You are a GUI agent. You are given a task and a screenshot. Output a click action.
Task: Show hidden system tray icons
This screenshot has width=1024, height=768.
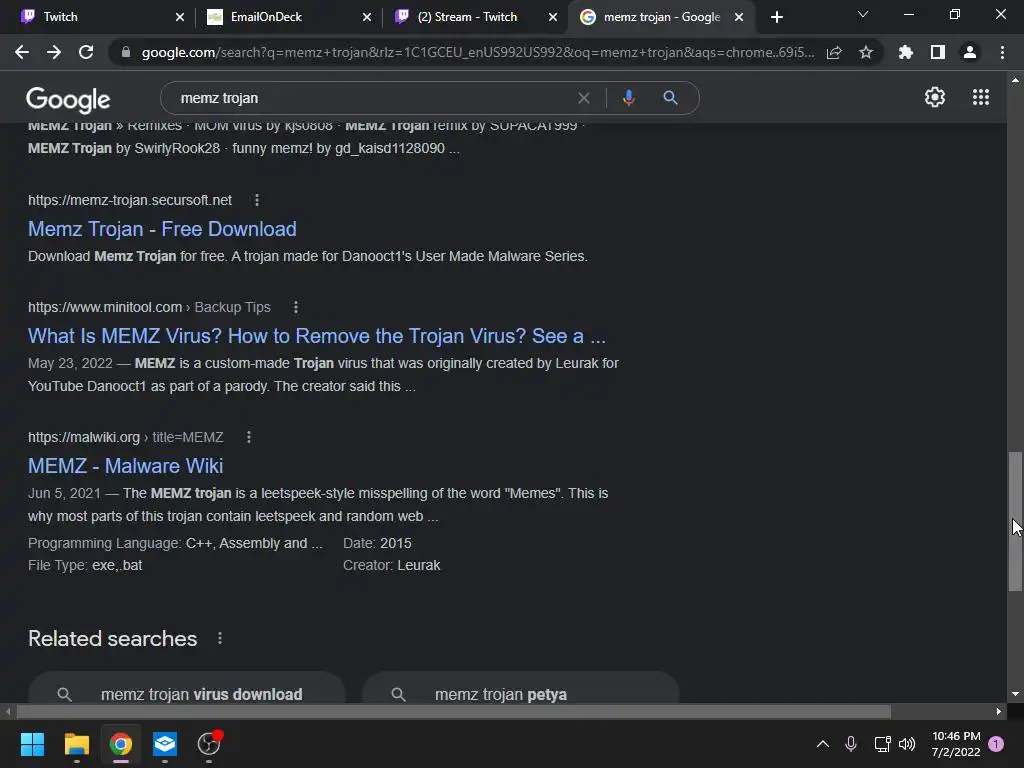[x=823, y=744]
